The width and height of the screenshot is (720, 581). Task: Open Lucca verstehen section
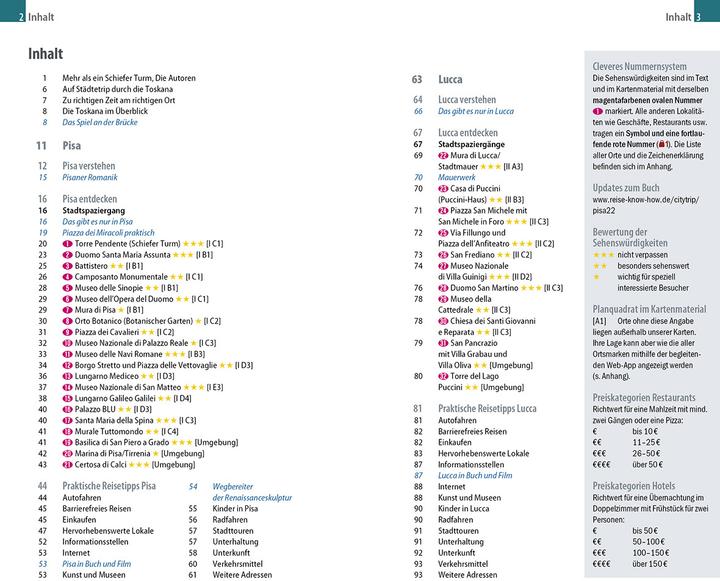467,100
